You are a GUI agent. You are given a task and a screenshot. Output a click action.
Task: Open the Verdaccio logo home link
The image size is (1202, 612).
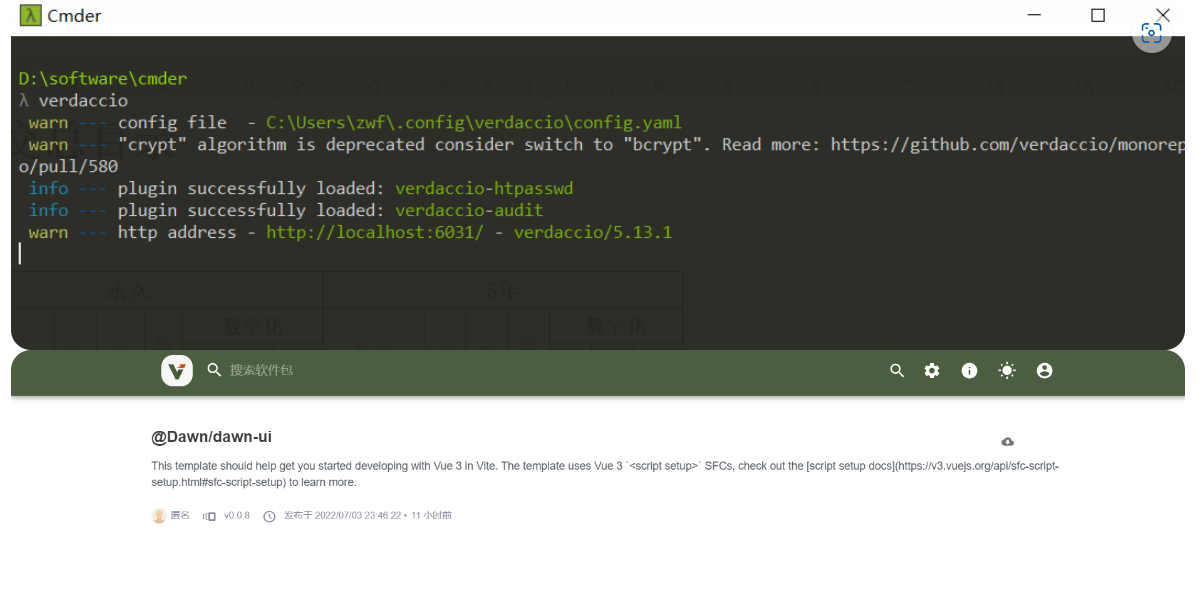pyautogui.click(x=177, y=371)
